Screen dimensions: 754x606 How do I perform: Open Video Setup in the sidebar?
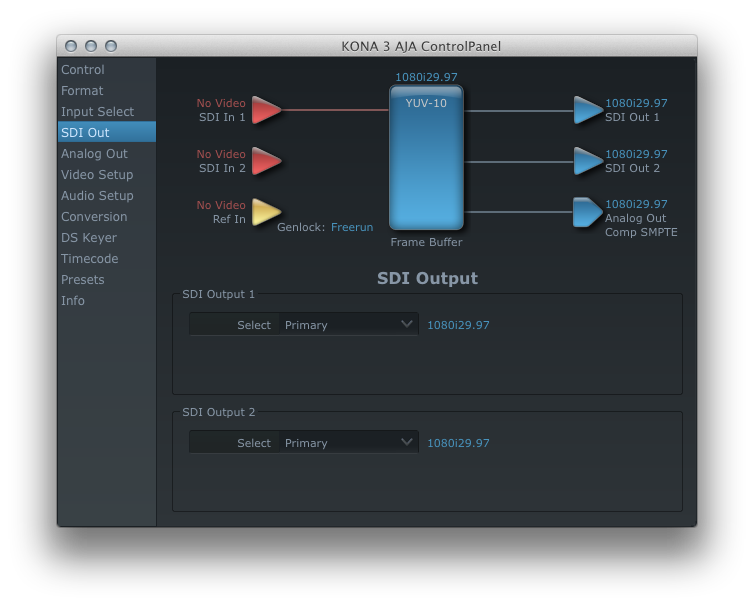coord(107,175)
